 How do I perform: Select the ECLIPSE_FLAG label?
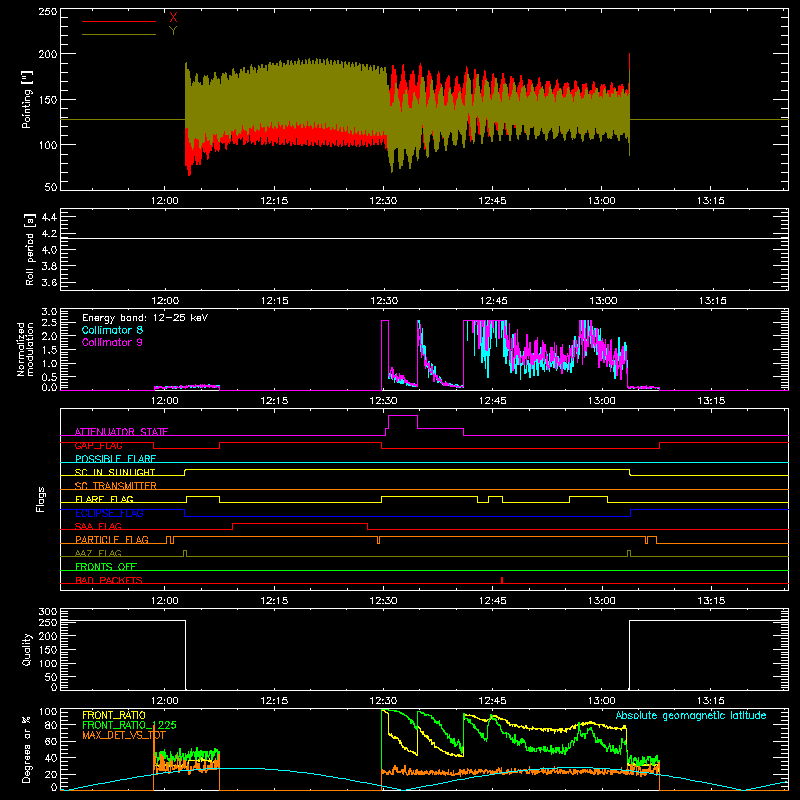coord(109,513)
